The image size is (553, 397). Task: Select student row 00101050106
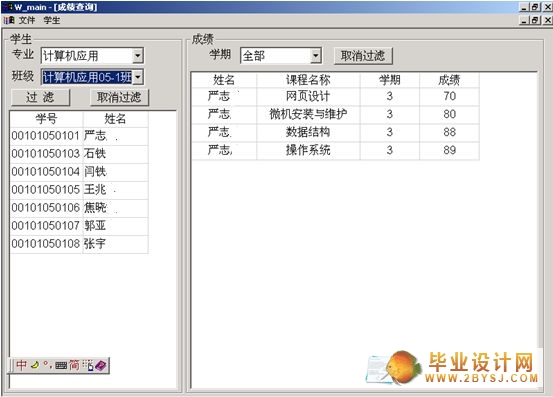coord(79,208)
